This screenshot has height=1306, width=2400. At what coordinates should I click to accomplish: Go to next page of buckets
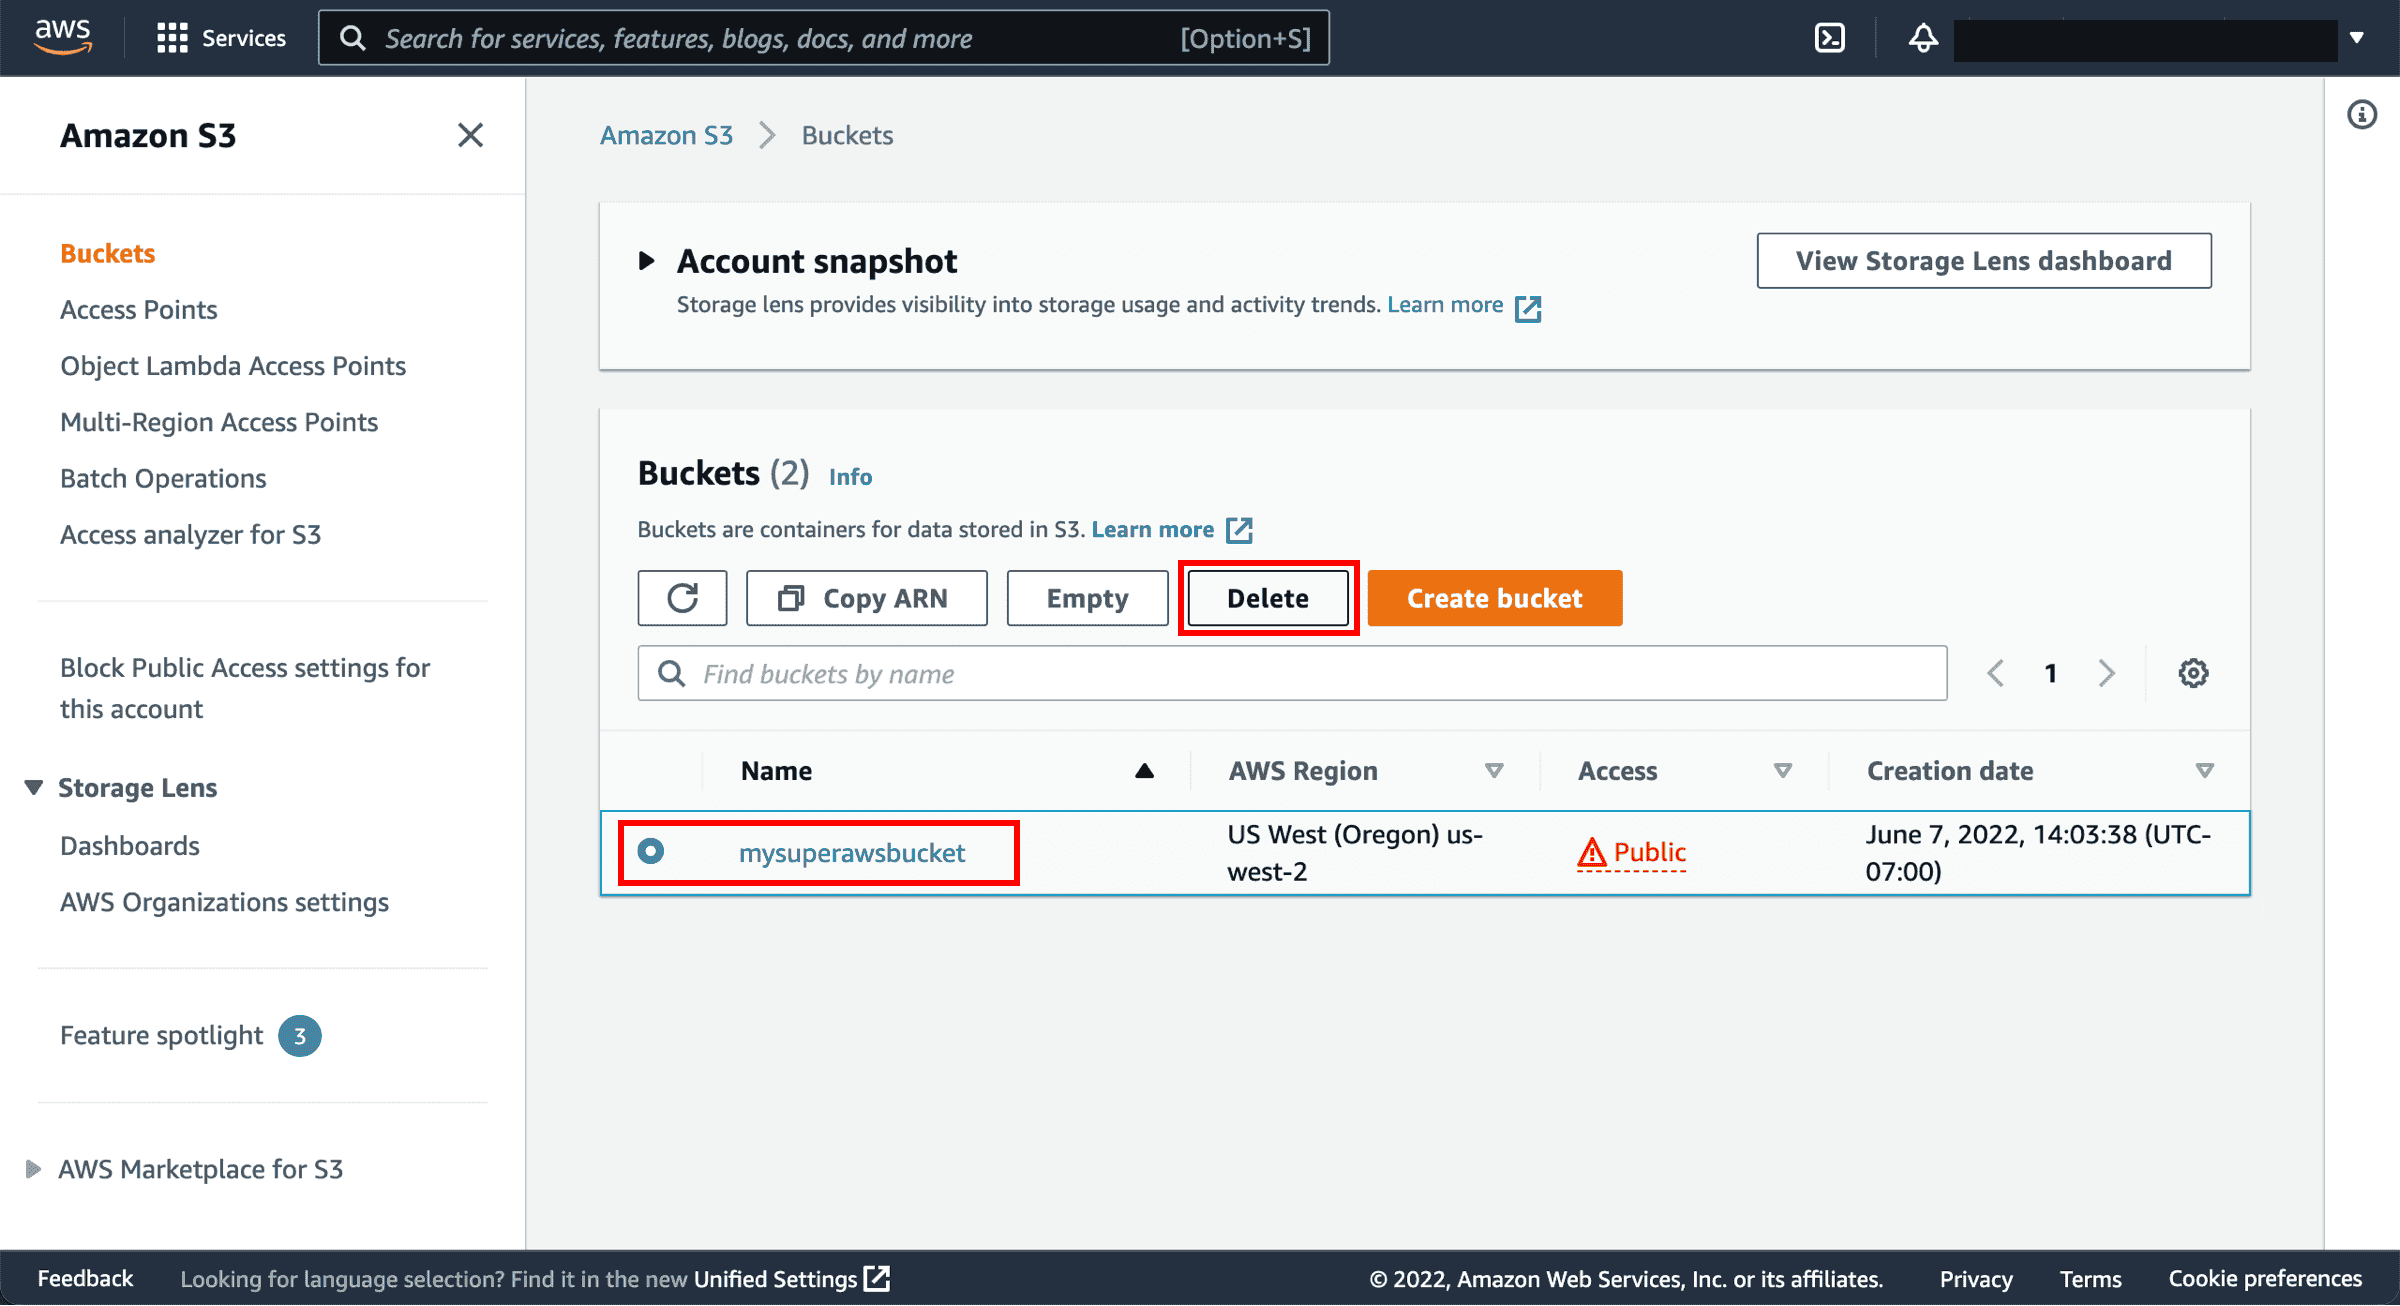[2106, 673]
